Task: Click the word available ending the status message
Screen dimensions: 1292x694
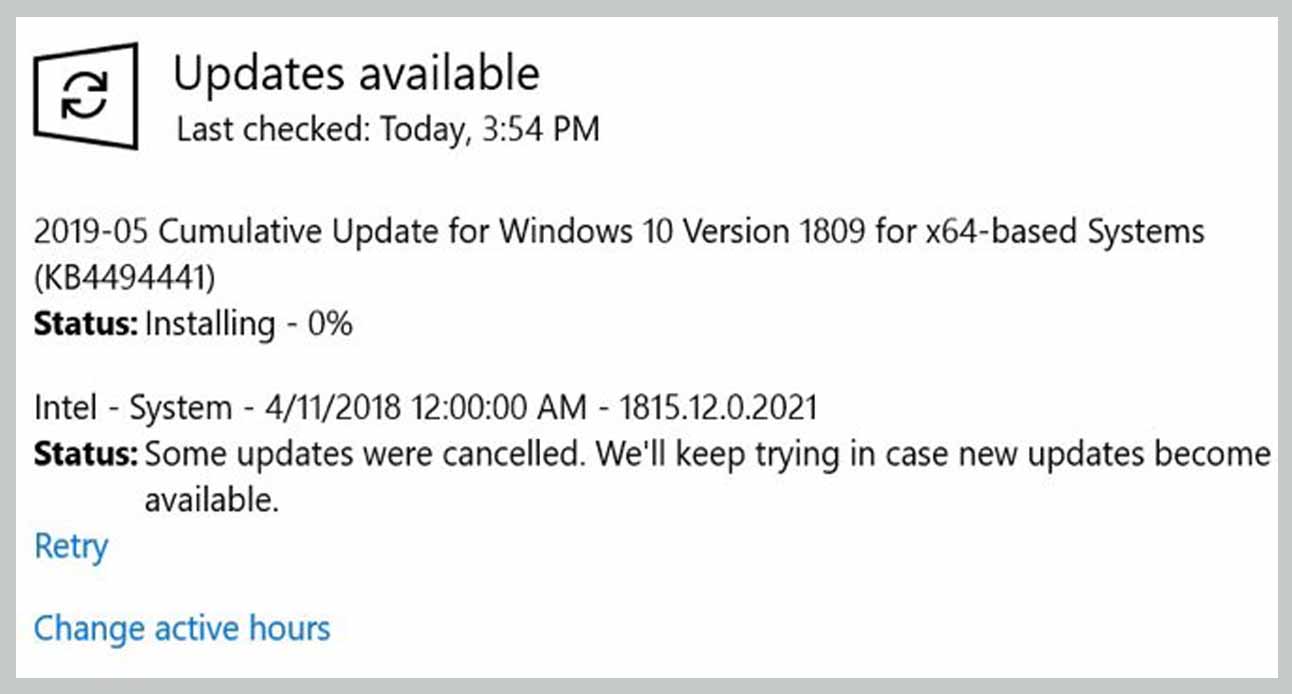Action: click(x=211, y=499)
